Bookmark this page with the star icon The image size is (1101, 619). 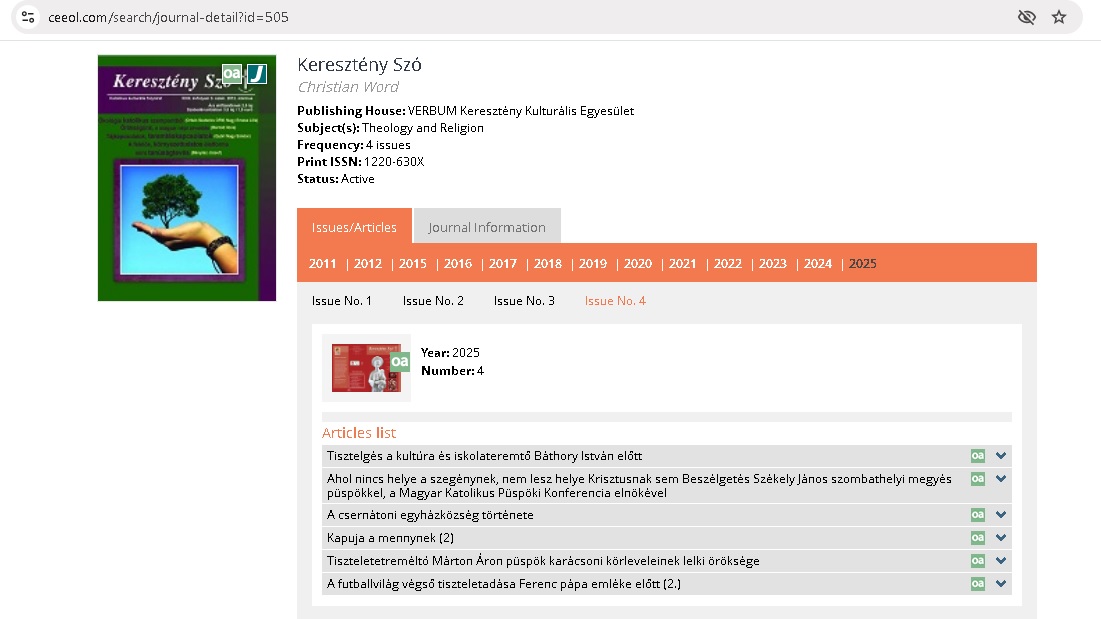coord(1059,17)
